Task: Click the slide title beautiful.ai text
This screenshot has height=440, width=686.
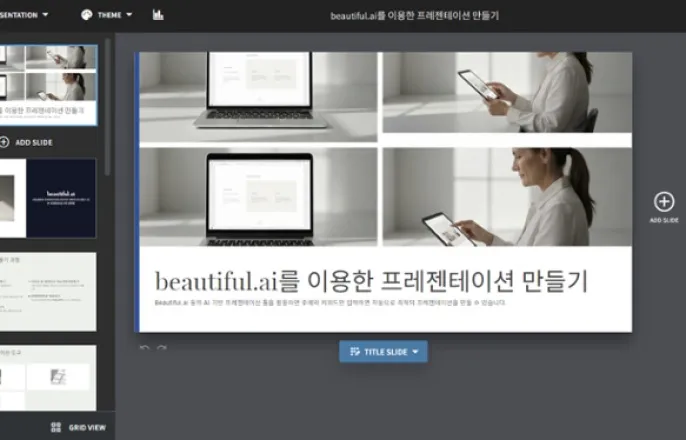Action: pyautogui.click(x=371, y=281)
